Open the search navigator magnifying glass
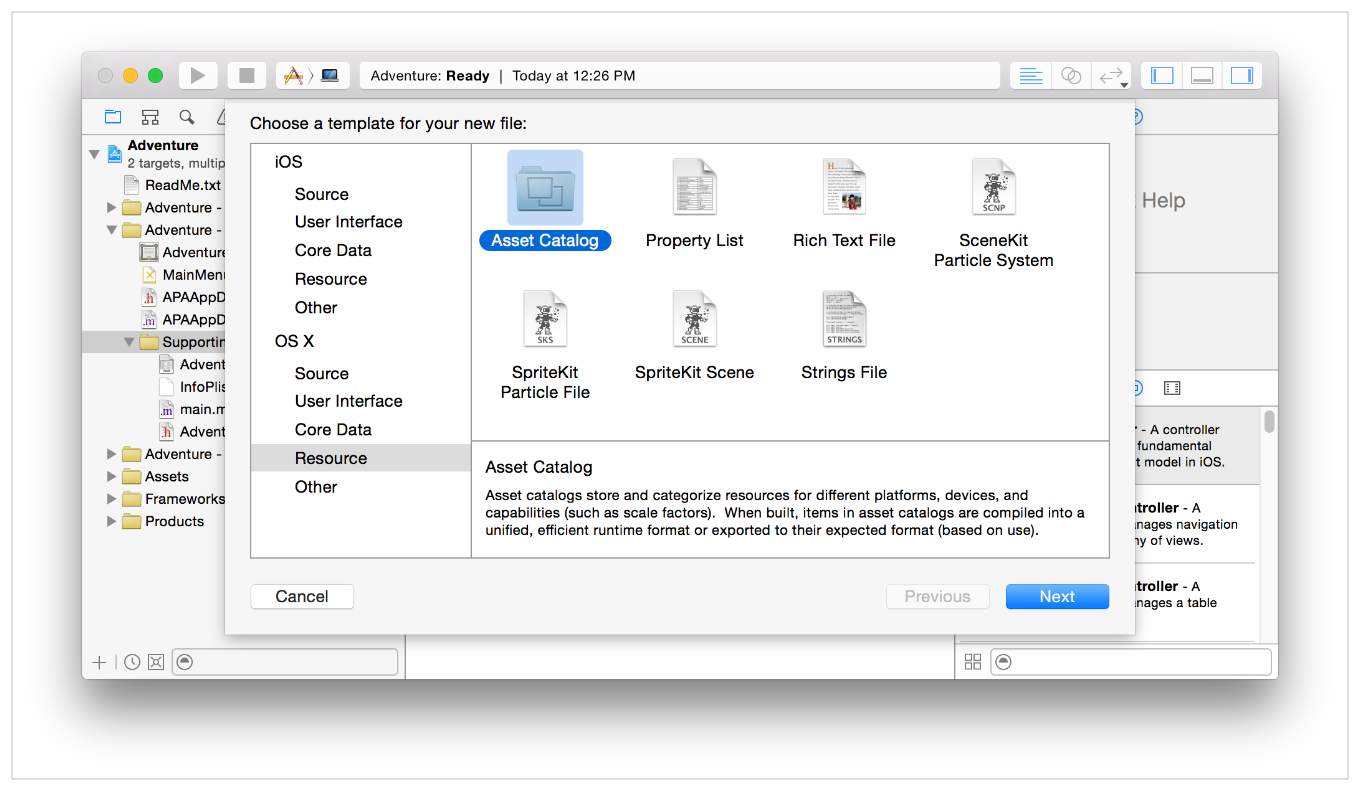Screen dimensions: 1360x791 pyautogui.click(x=186, y=117)
